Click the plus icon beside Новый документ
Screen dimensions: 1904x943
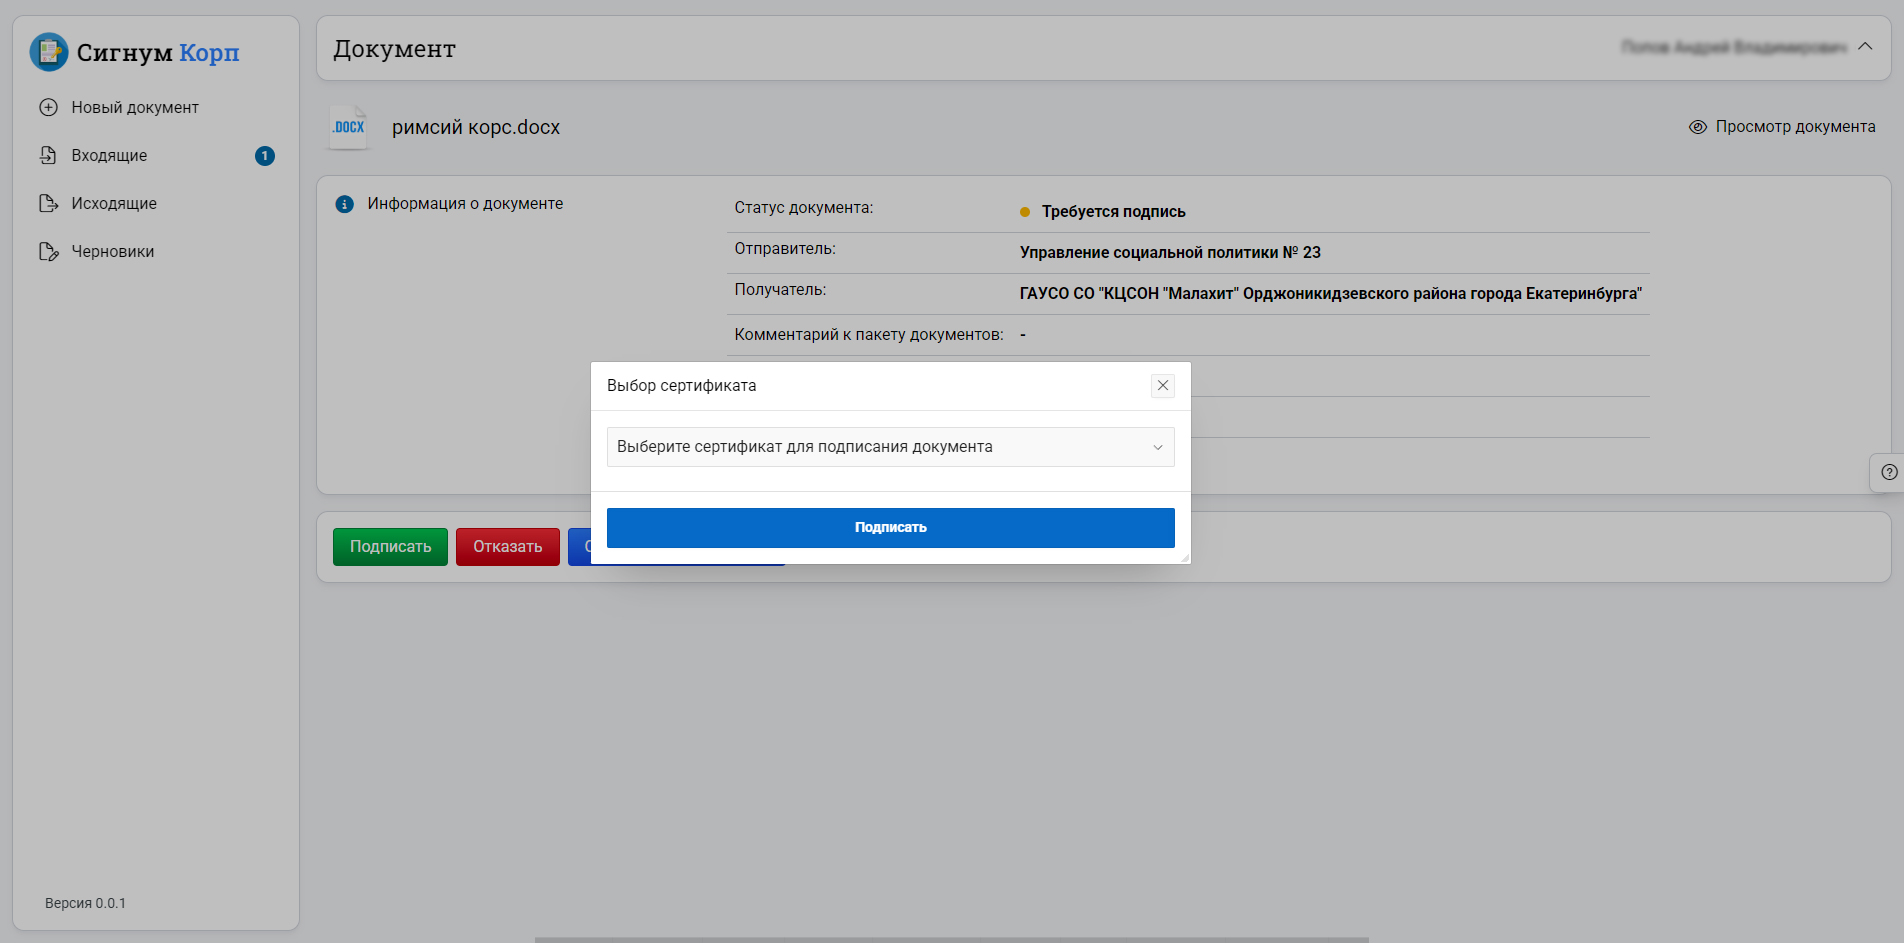[48, 107]
